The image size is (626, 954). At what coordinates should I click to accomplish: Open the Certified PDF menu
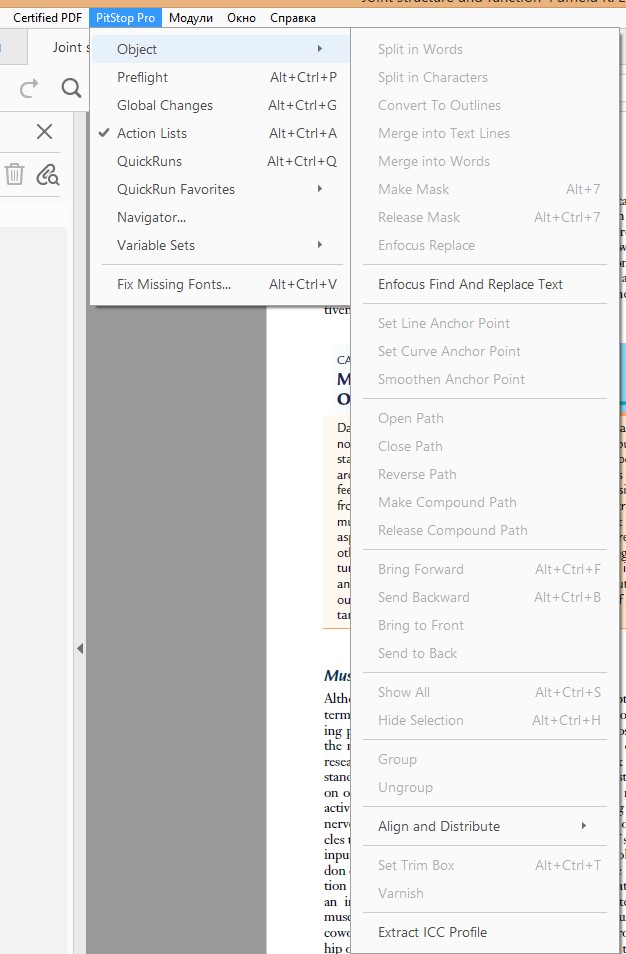pyautogui.click(x=47, y=18)
